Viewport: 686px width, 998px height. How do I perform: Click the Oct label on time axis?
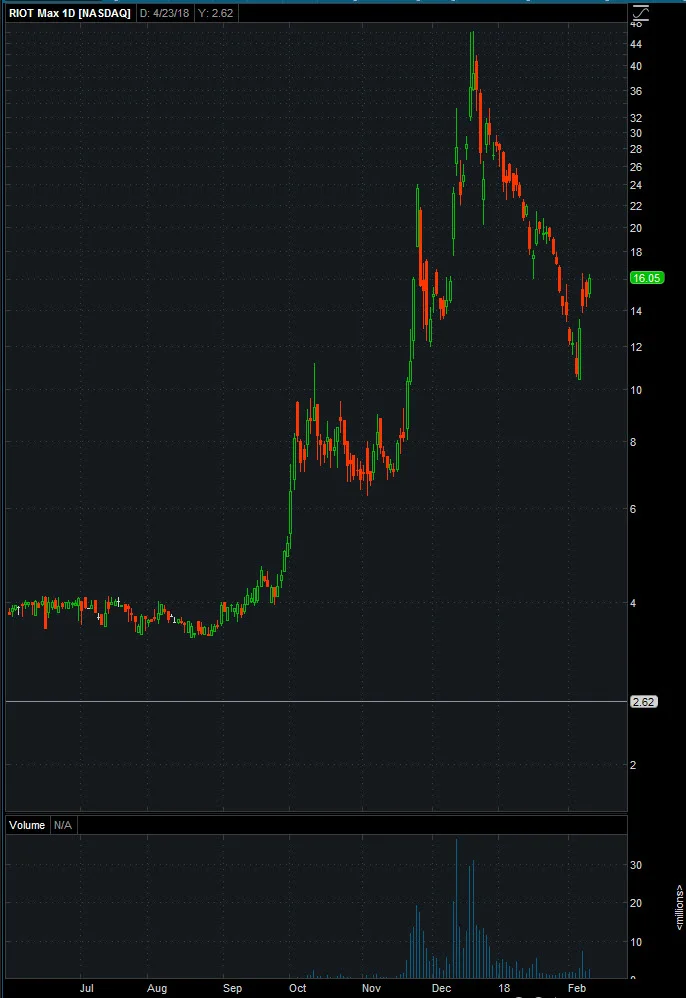pos(298,988)
